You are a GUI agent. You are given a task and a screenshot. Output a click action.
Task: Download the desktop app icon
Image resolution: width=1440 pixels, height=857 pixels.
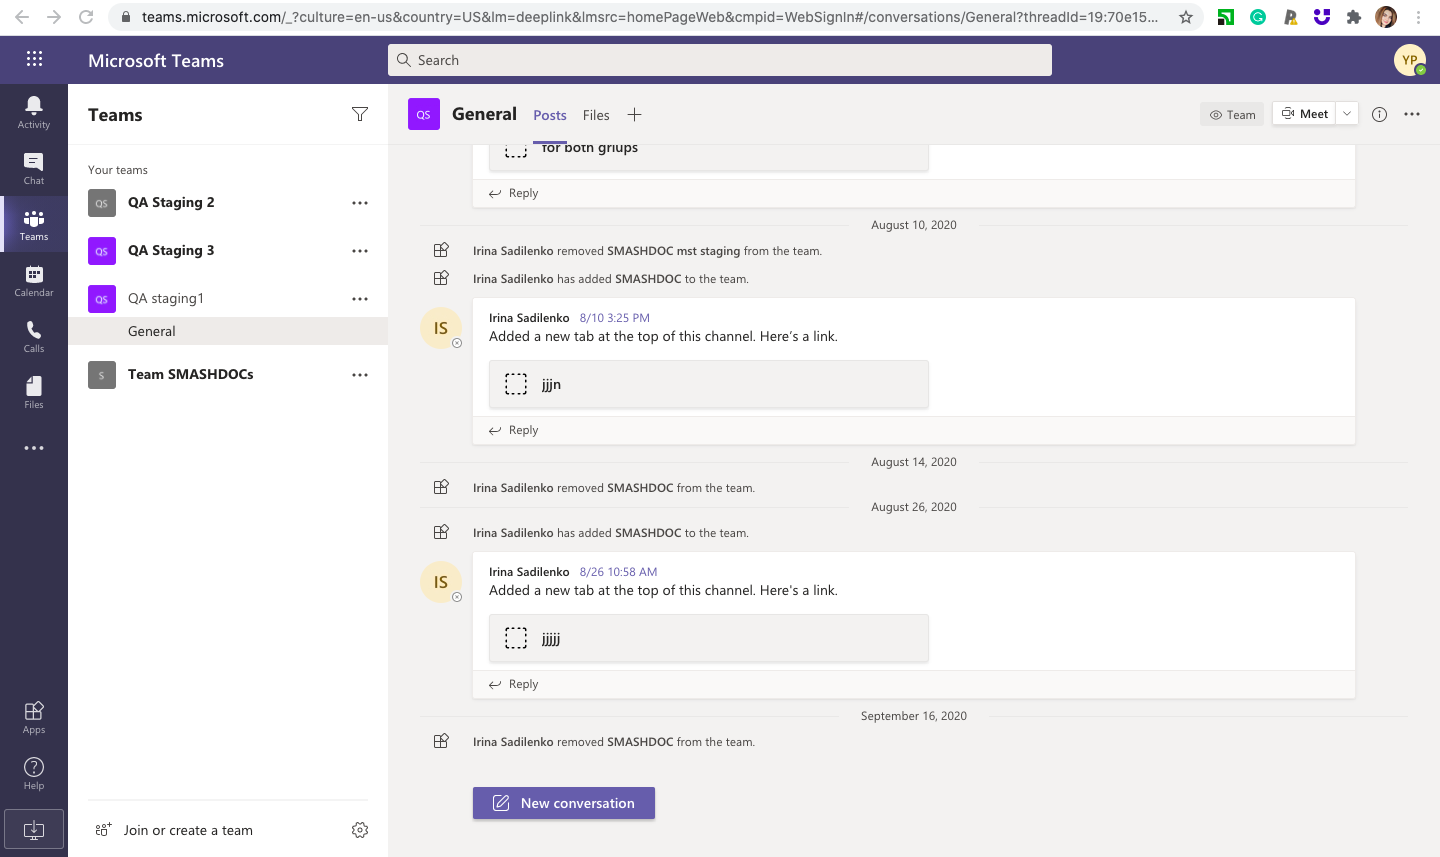point(34,829)
